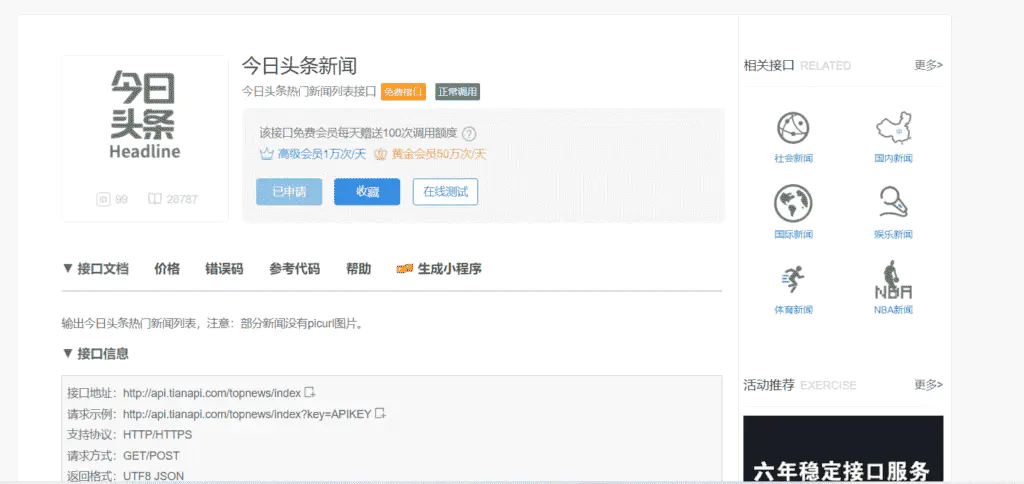Click the 国际新闻 text link
Image resolution: width=1024 pixels, height=484 pixels.
(x=793, y=234)
